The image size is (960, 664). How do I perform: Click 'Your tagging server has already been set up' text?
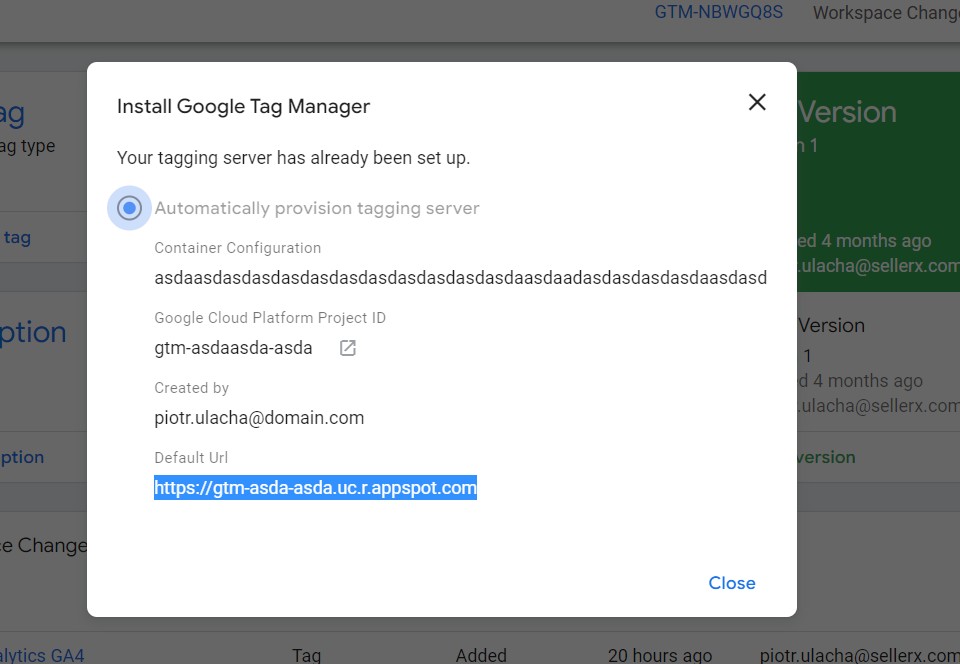(x=293, y=158)
